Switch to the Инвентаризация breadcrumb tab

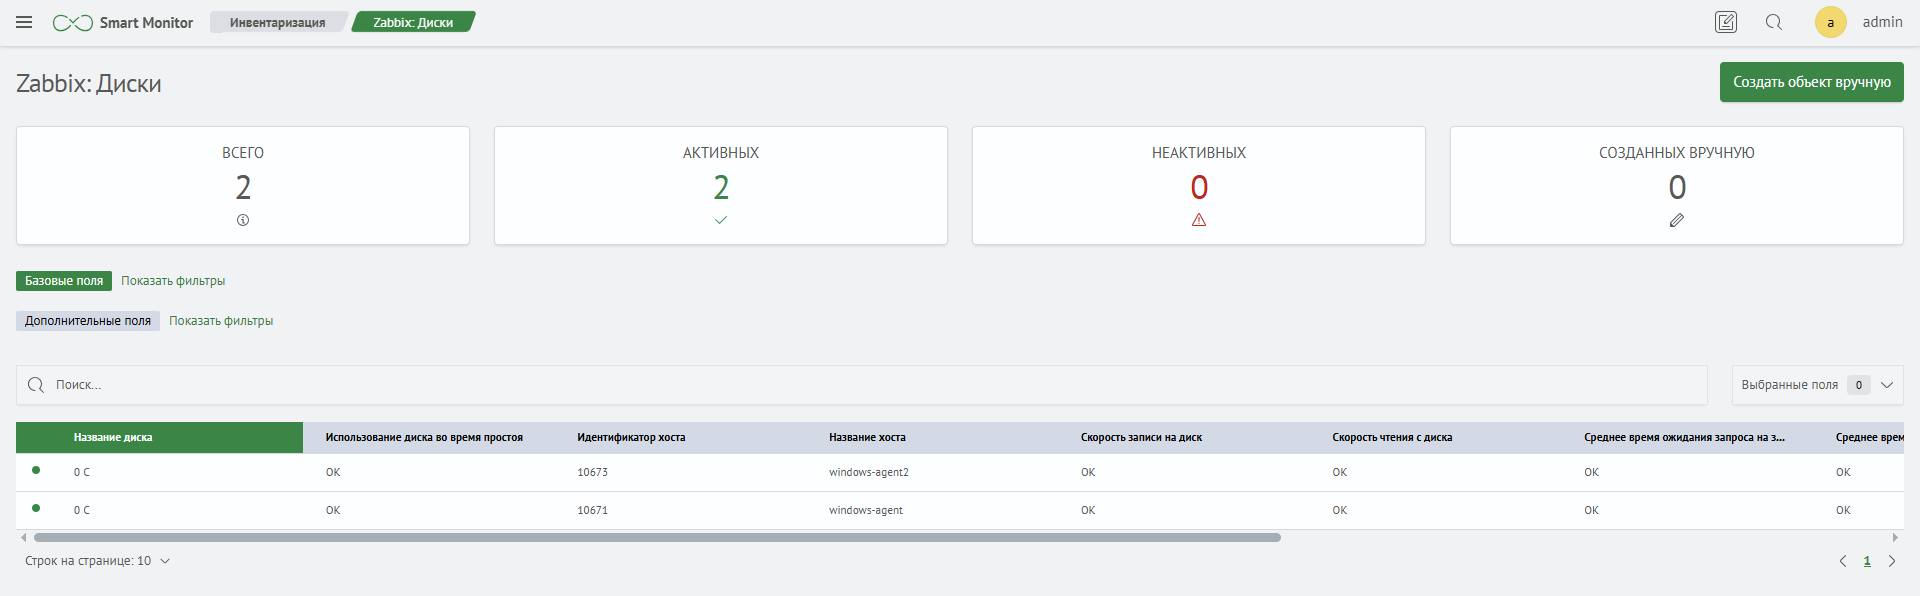pos(277,22)
